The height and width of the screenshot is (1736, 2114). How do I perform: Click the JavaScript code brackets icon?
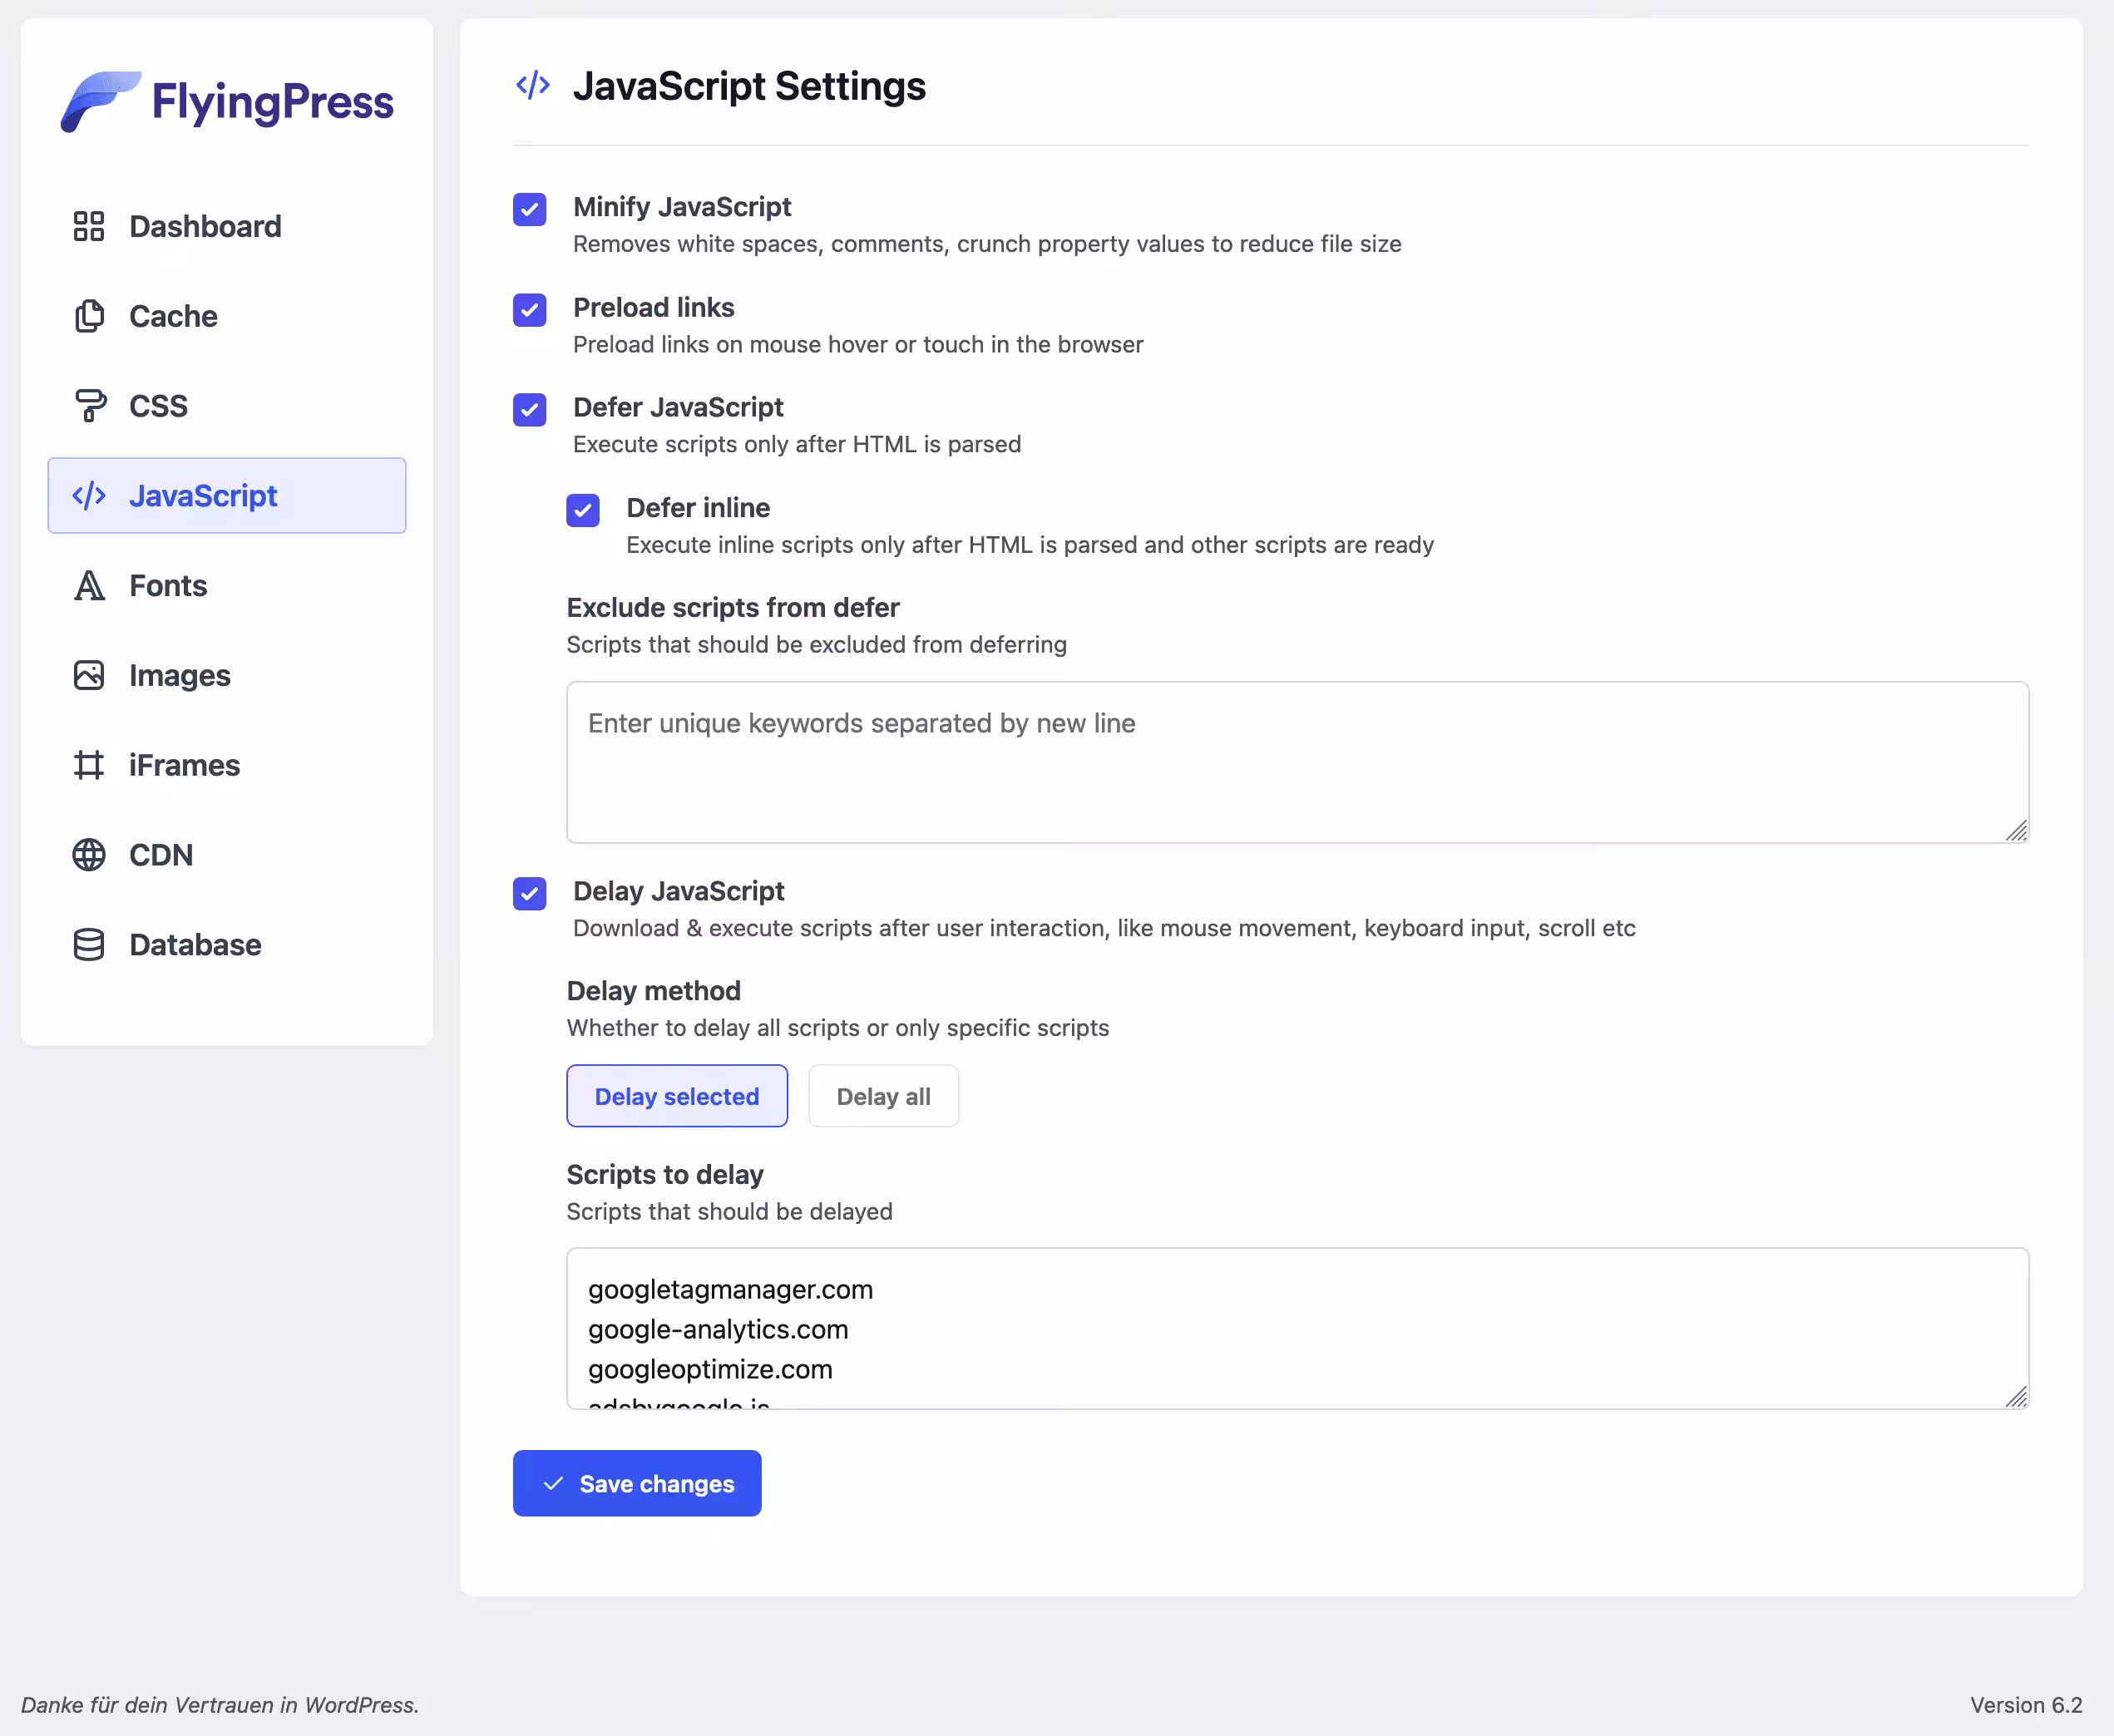click(88, 495)
